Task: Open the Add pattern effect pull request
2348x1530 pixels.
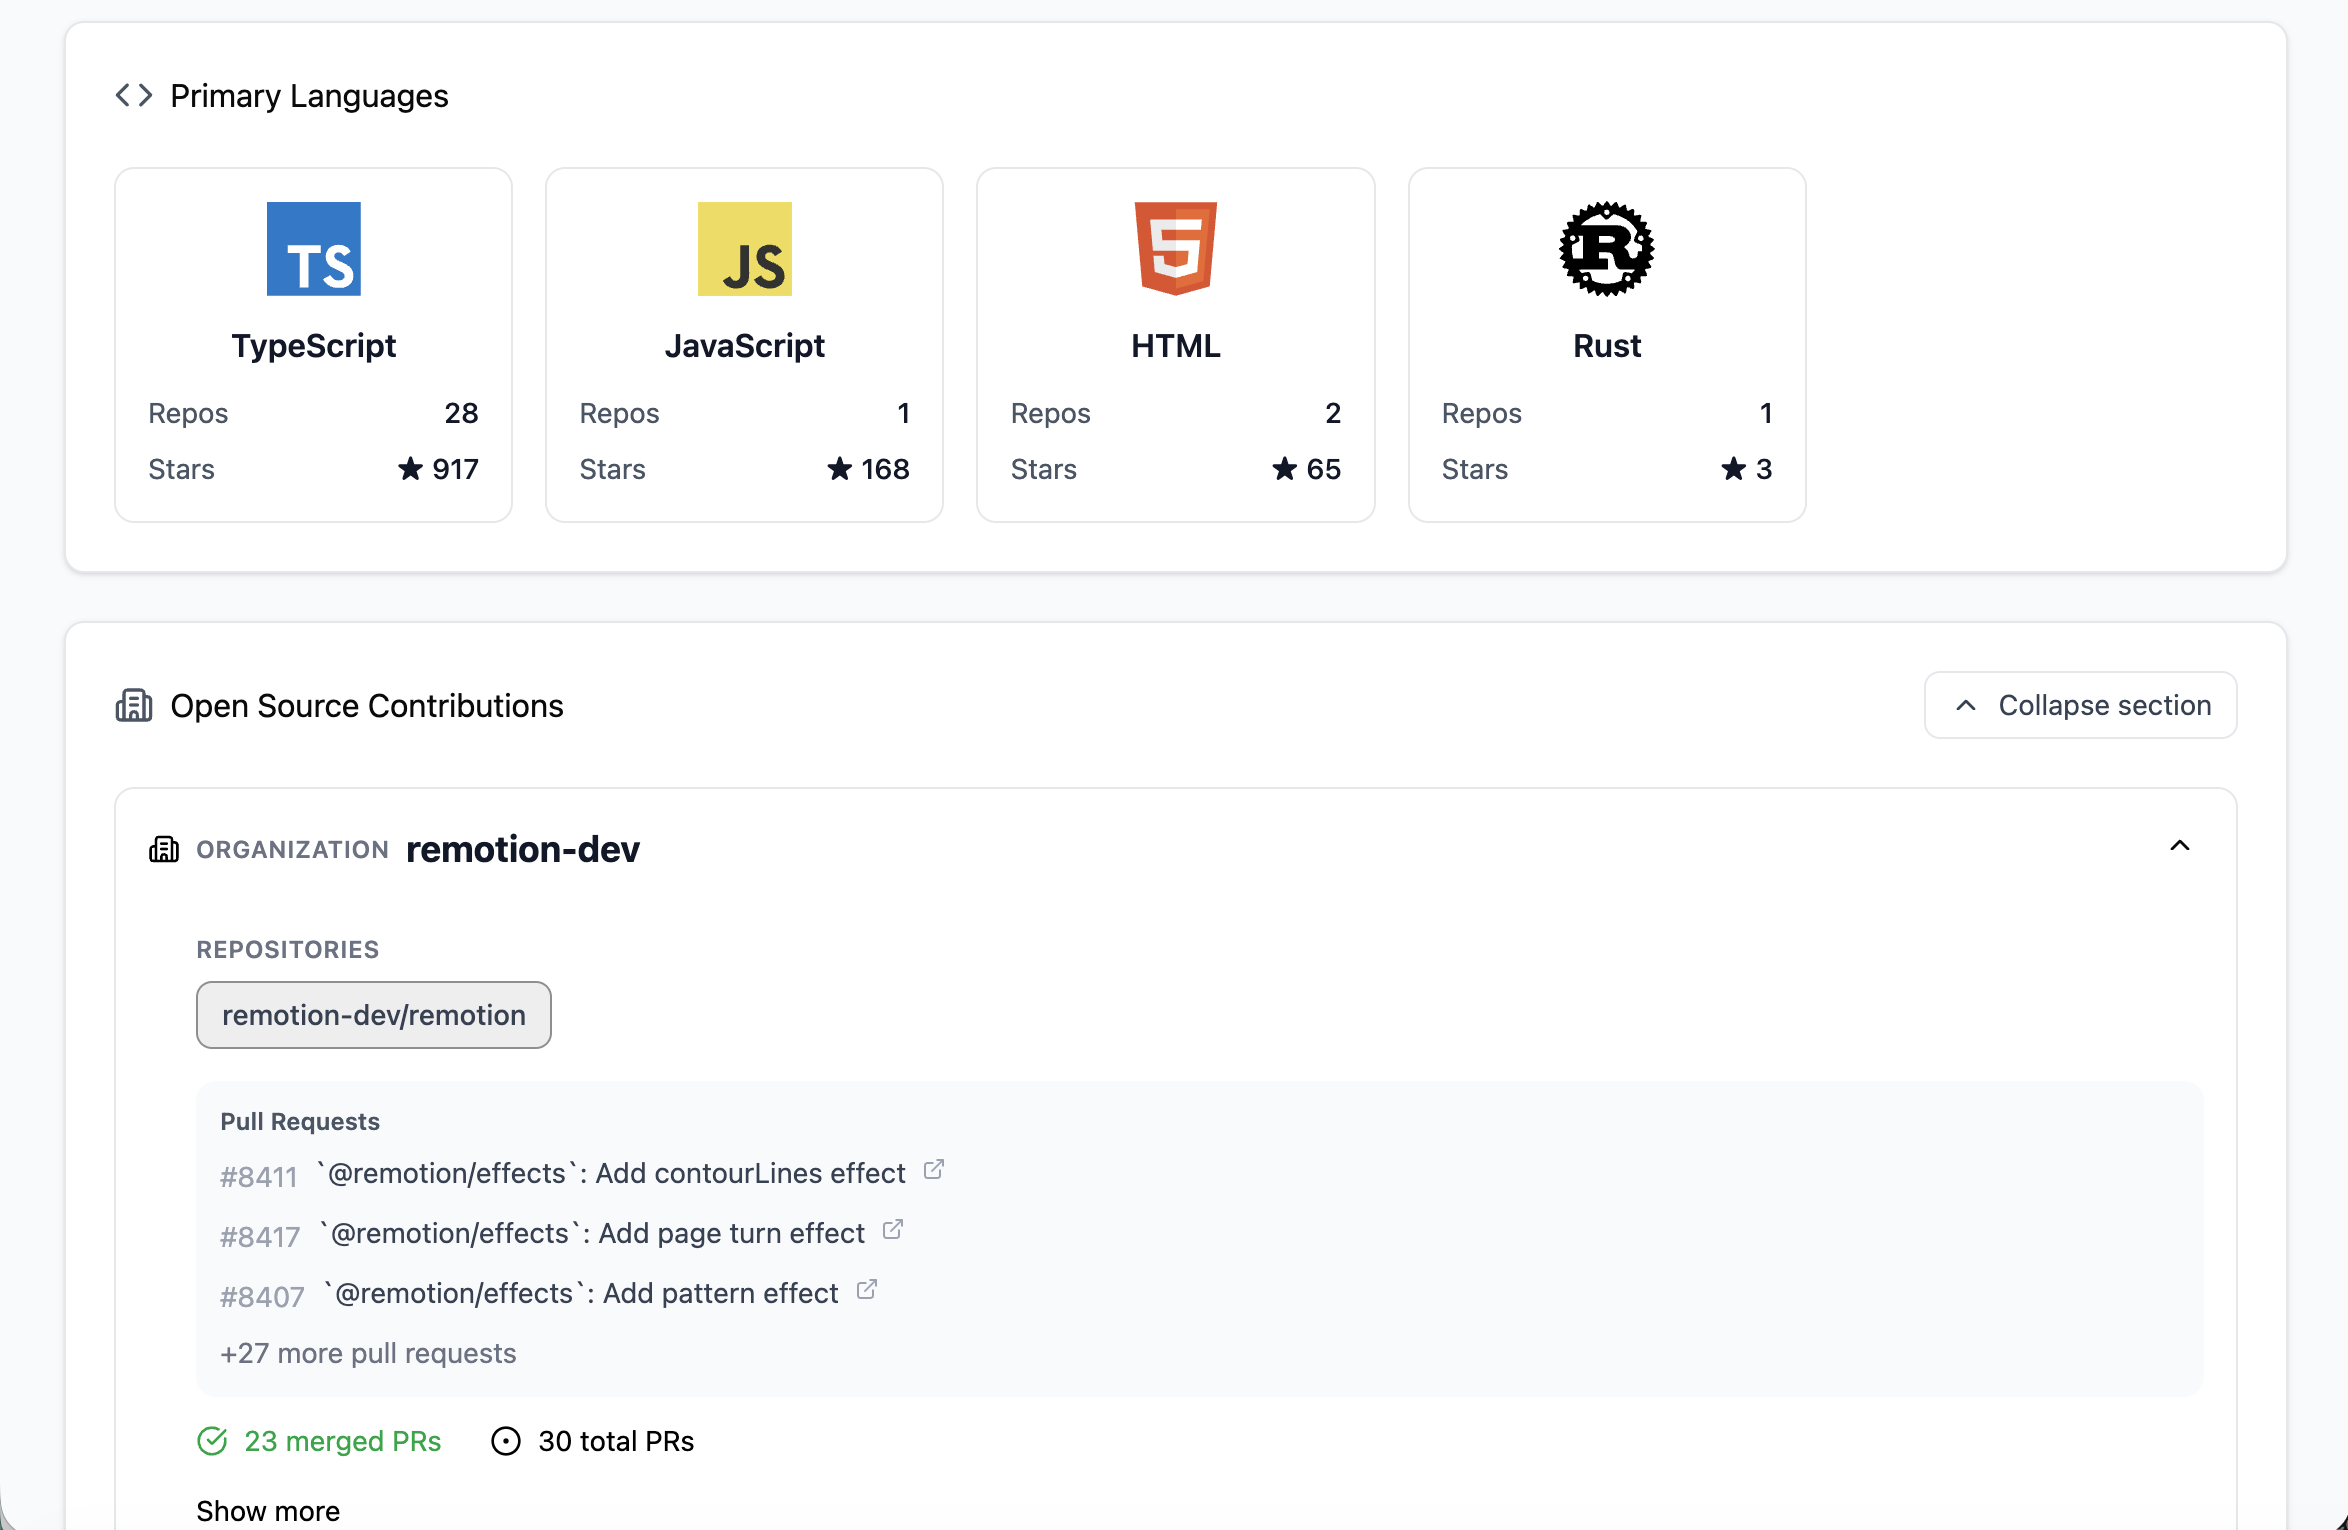Action: coord(582,1293)
